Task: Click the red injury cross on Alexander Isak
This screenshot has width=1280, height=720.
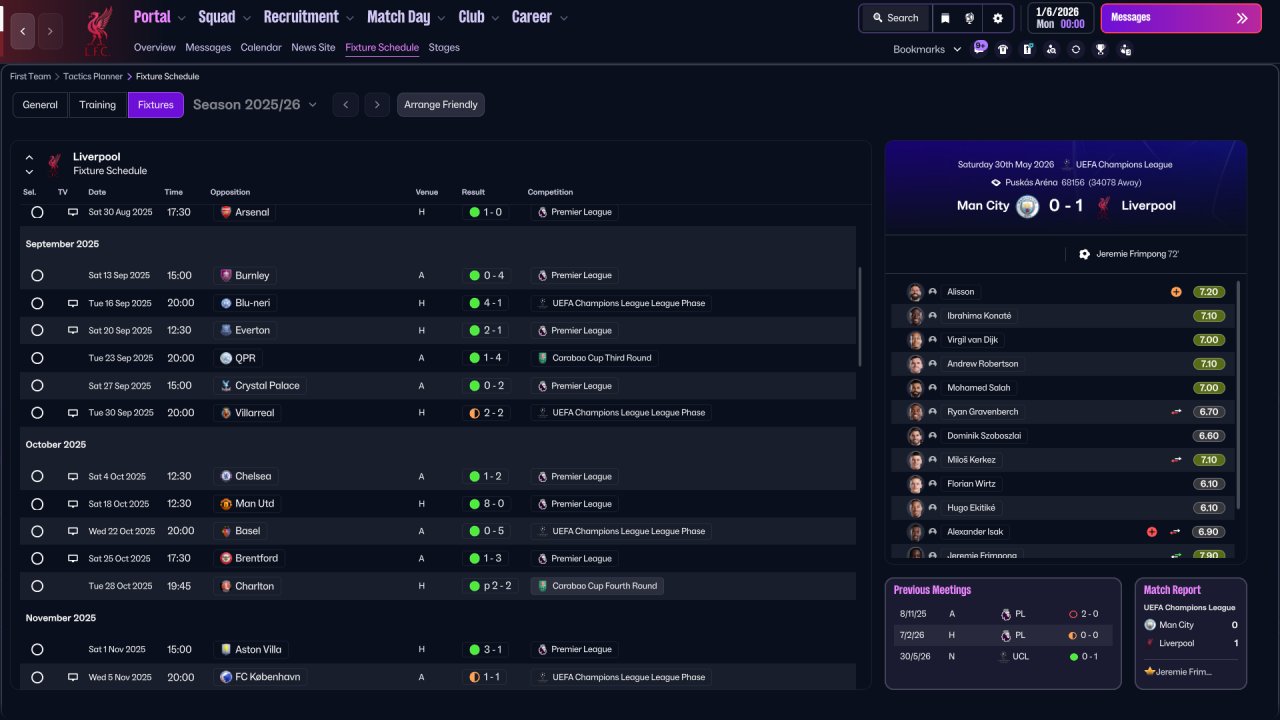Action: pyautogui.click(x=1152, y=532)
